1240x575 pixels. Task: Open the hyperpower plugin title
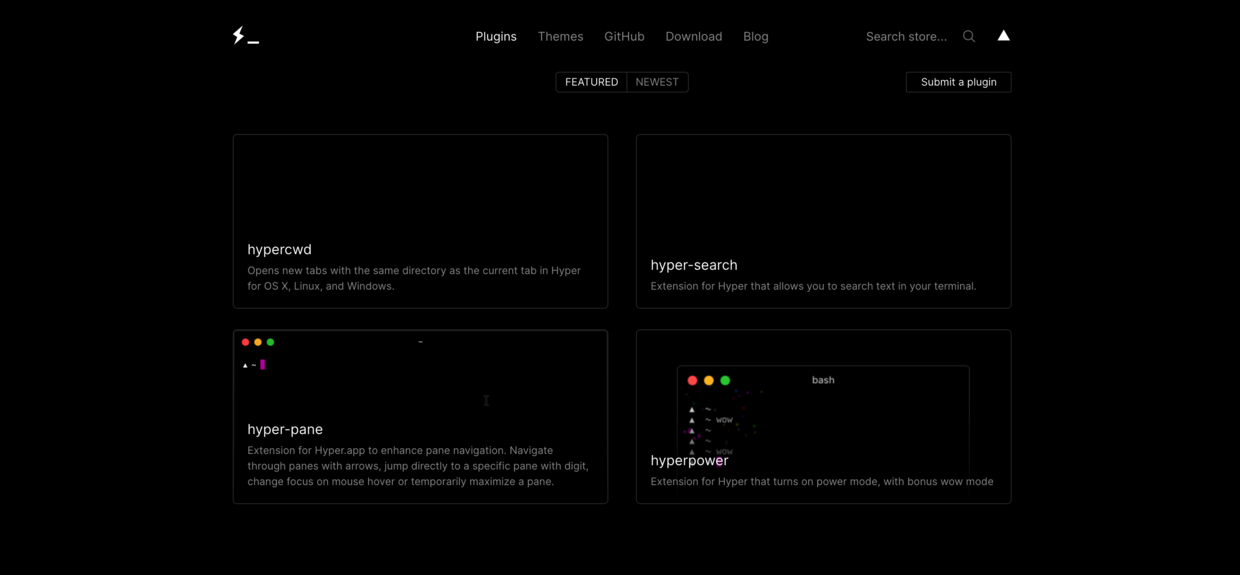tap(689, 460)
